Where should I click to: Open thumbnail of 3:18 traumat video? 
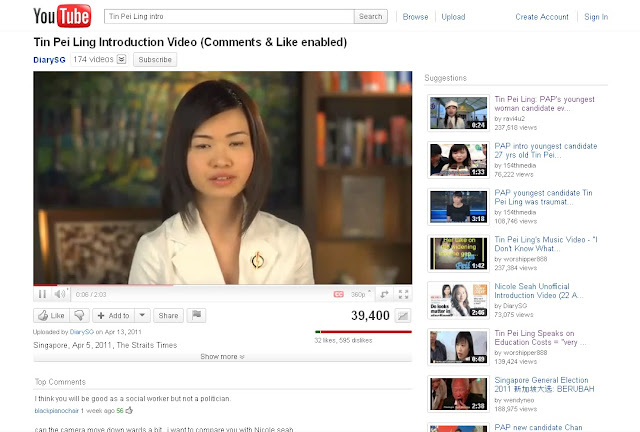point(458,207)
